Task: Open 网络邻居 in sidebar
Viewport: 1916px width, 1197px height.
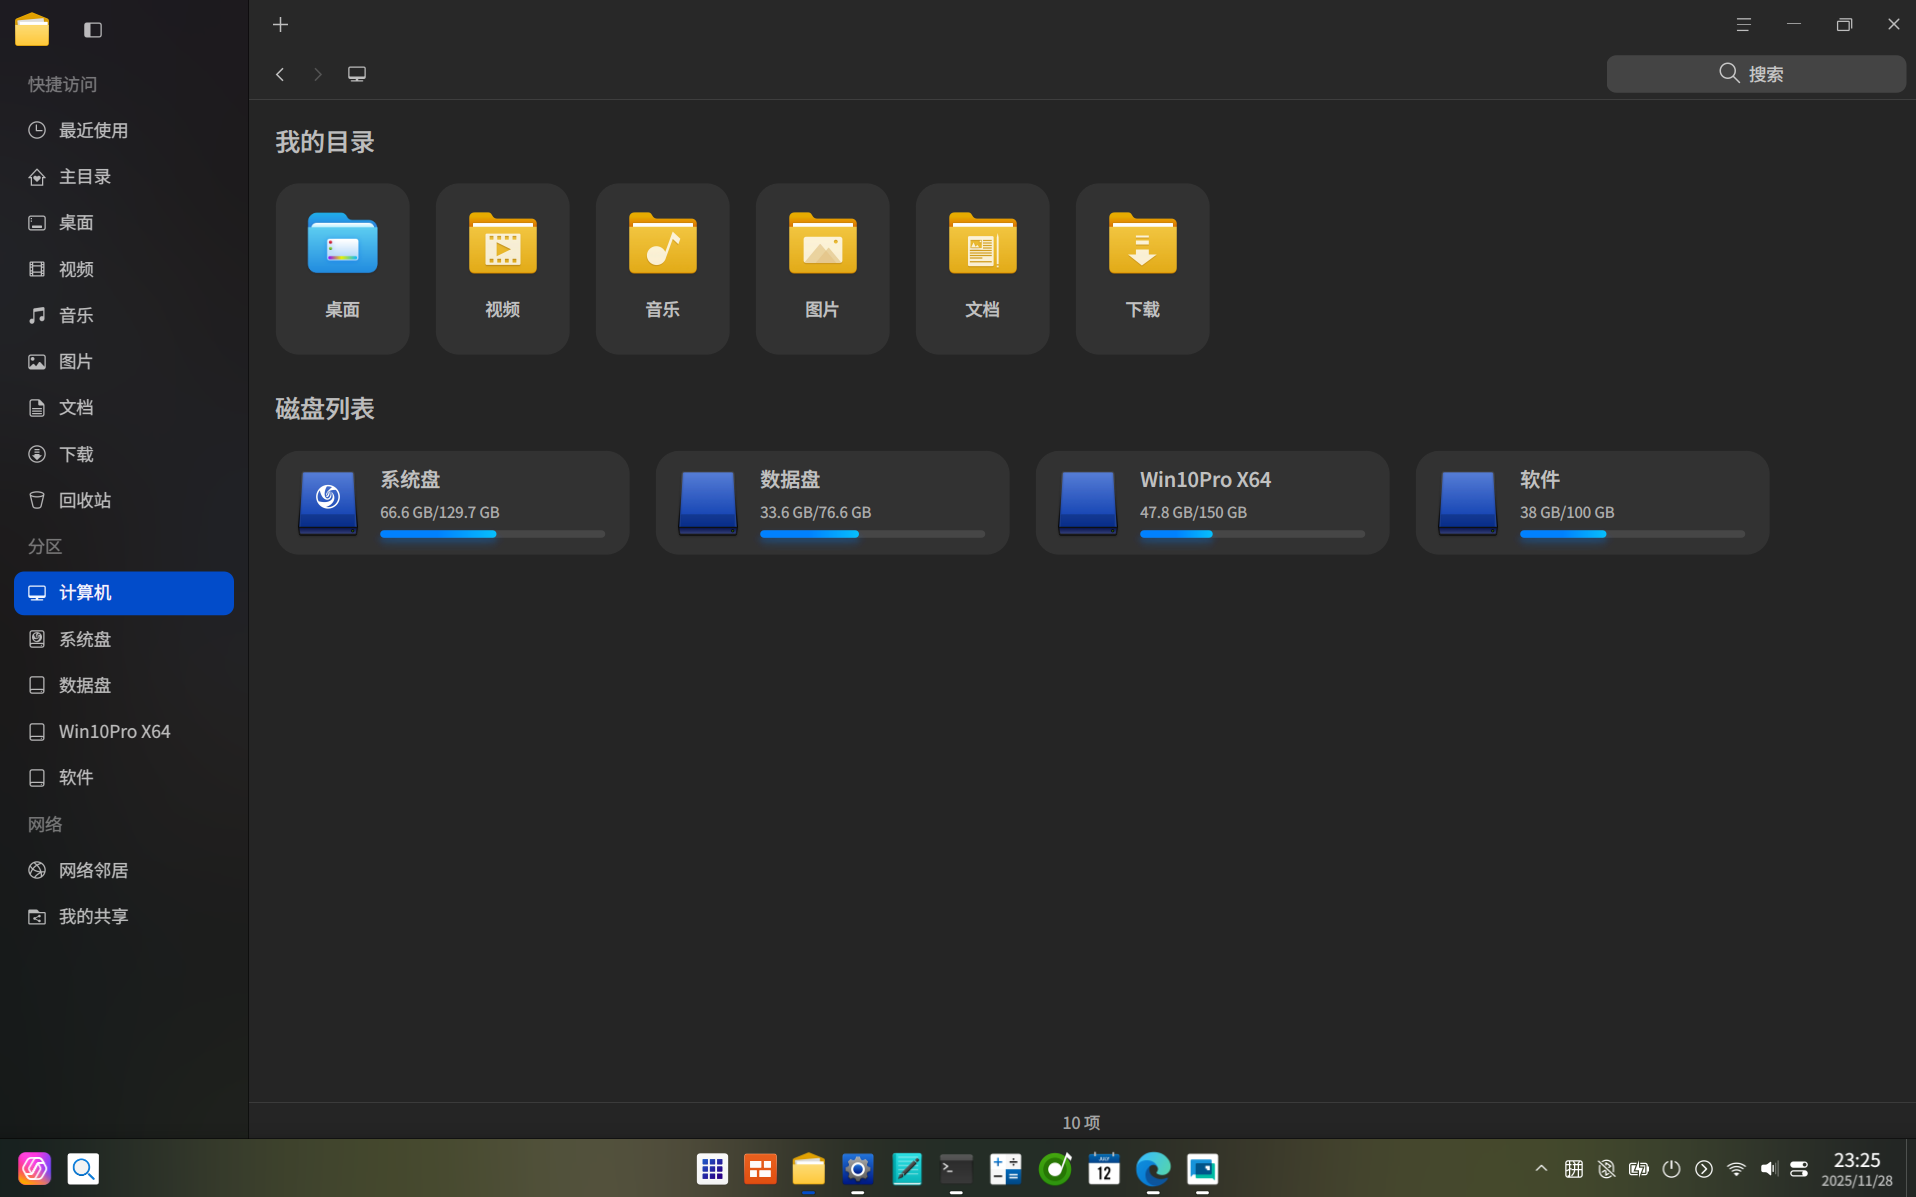Action: click(124, 870)
